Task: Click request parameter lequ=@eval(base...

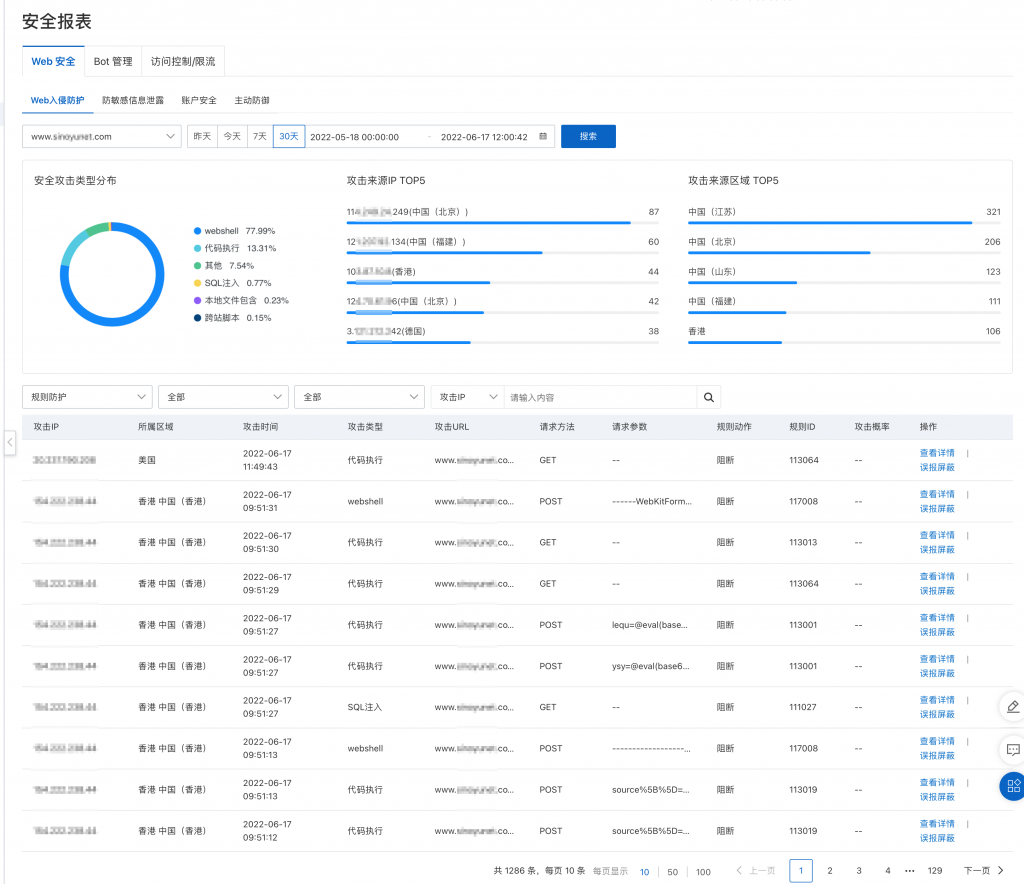Action: coord(650,625)
